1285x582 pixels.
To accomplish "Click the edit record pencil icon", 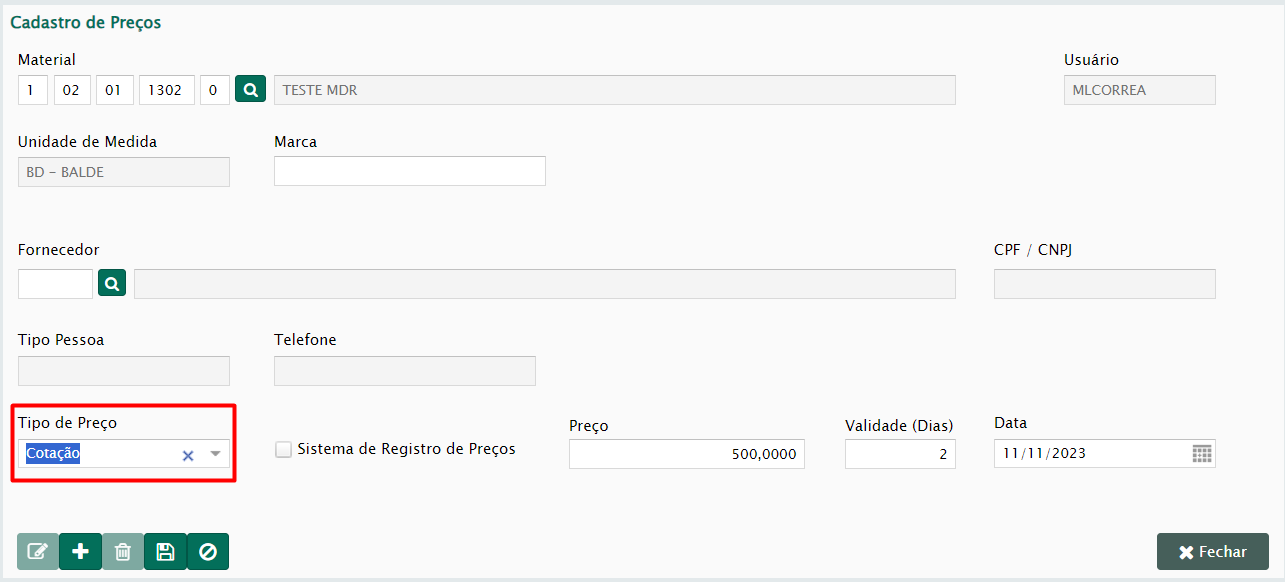I will [38, 552].
